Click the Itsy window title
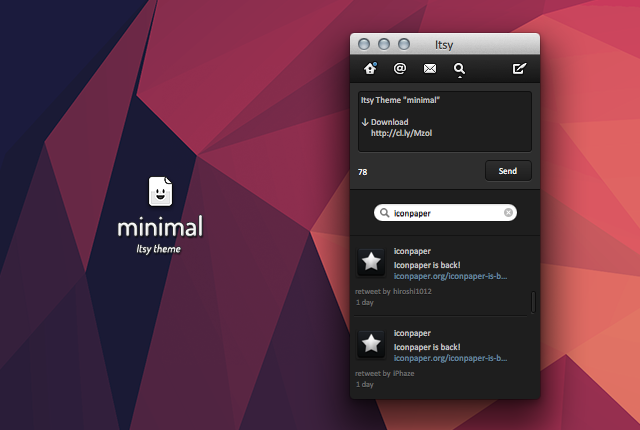The width and height of the screenshot is (640, 430). point(444,44)
